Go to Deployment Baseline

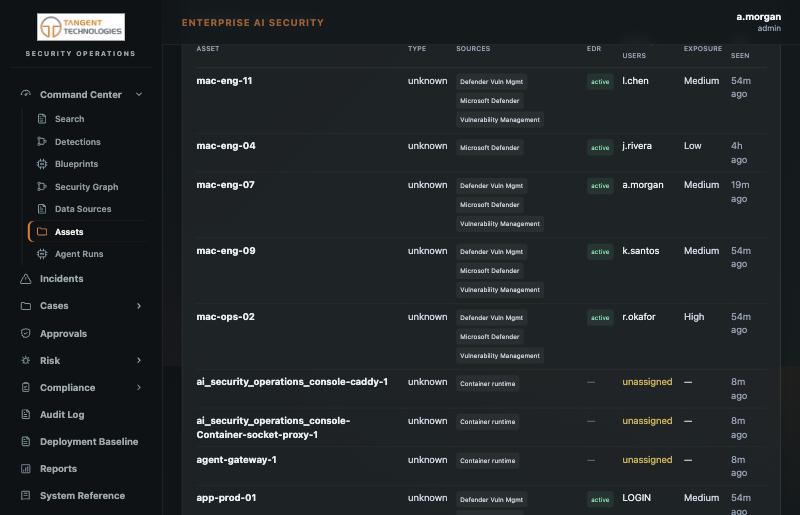pos(89,442)
